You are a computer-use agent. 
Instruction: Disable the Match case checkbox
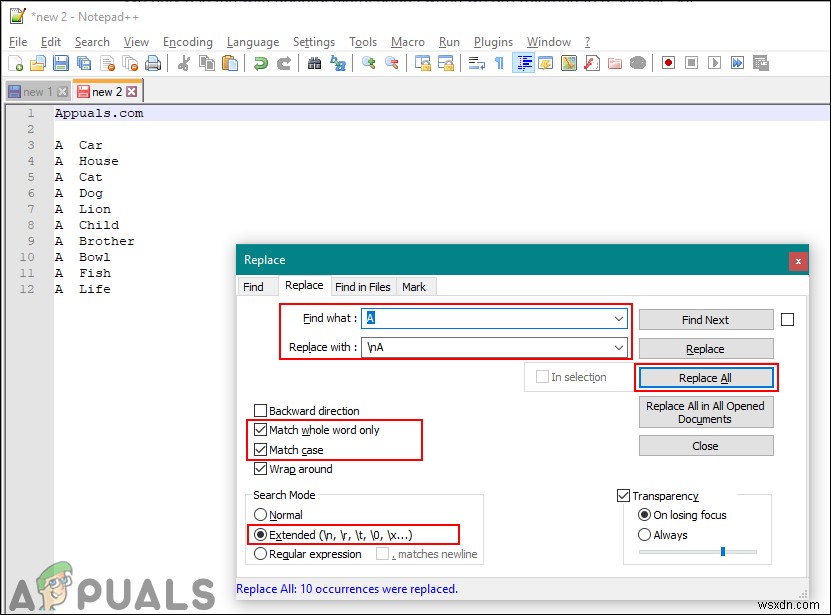262,450
